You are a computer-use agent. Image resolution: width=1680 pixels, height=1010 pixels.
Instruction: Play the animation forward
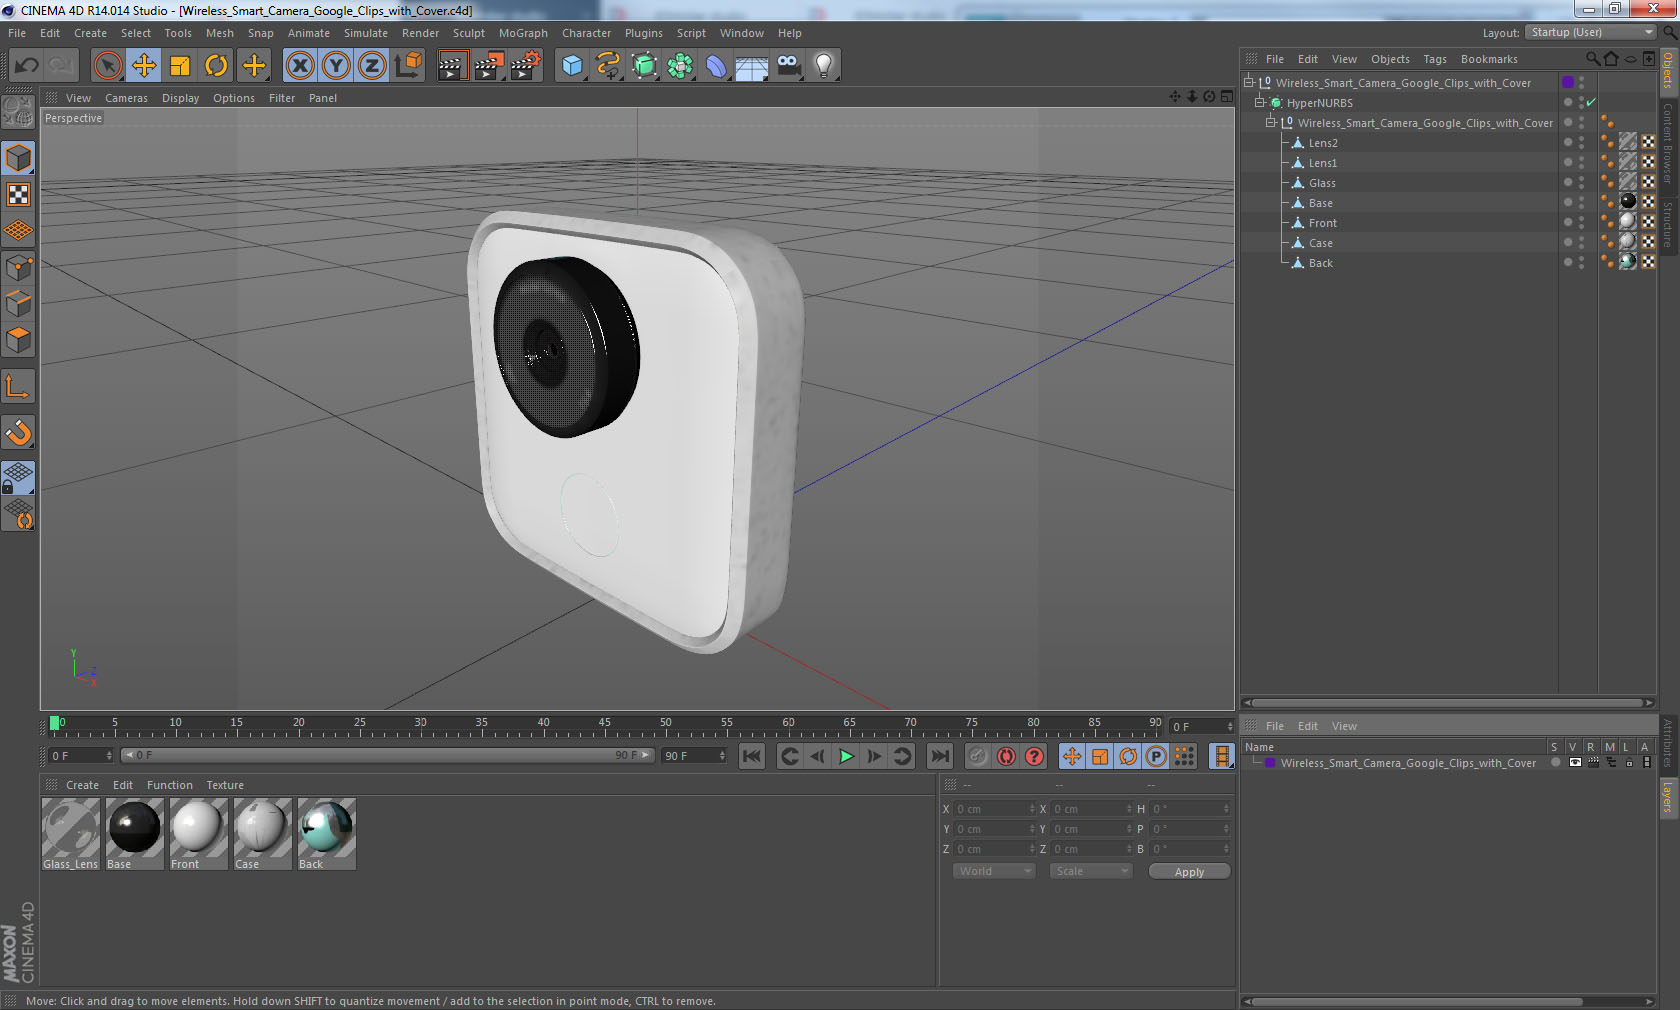(846, 756)
